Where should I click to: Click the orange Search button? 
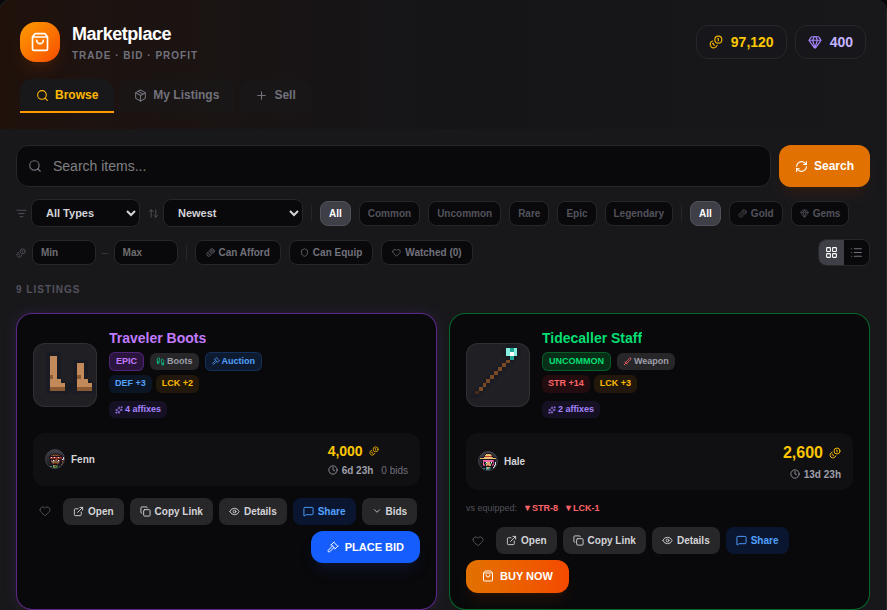[824, 166]
